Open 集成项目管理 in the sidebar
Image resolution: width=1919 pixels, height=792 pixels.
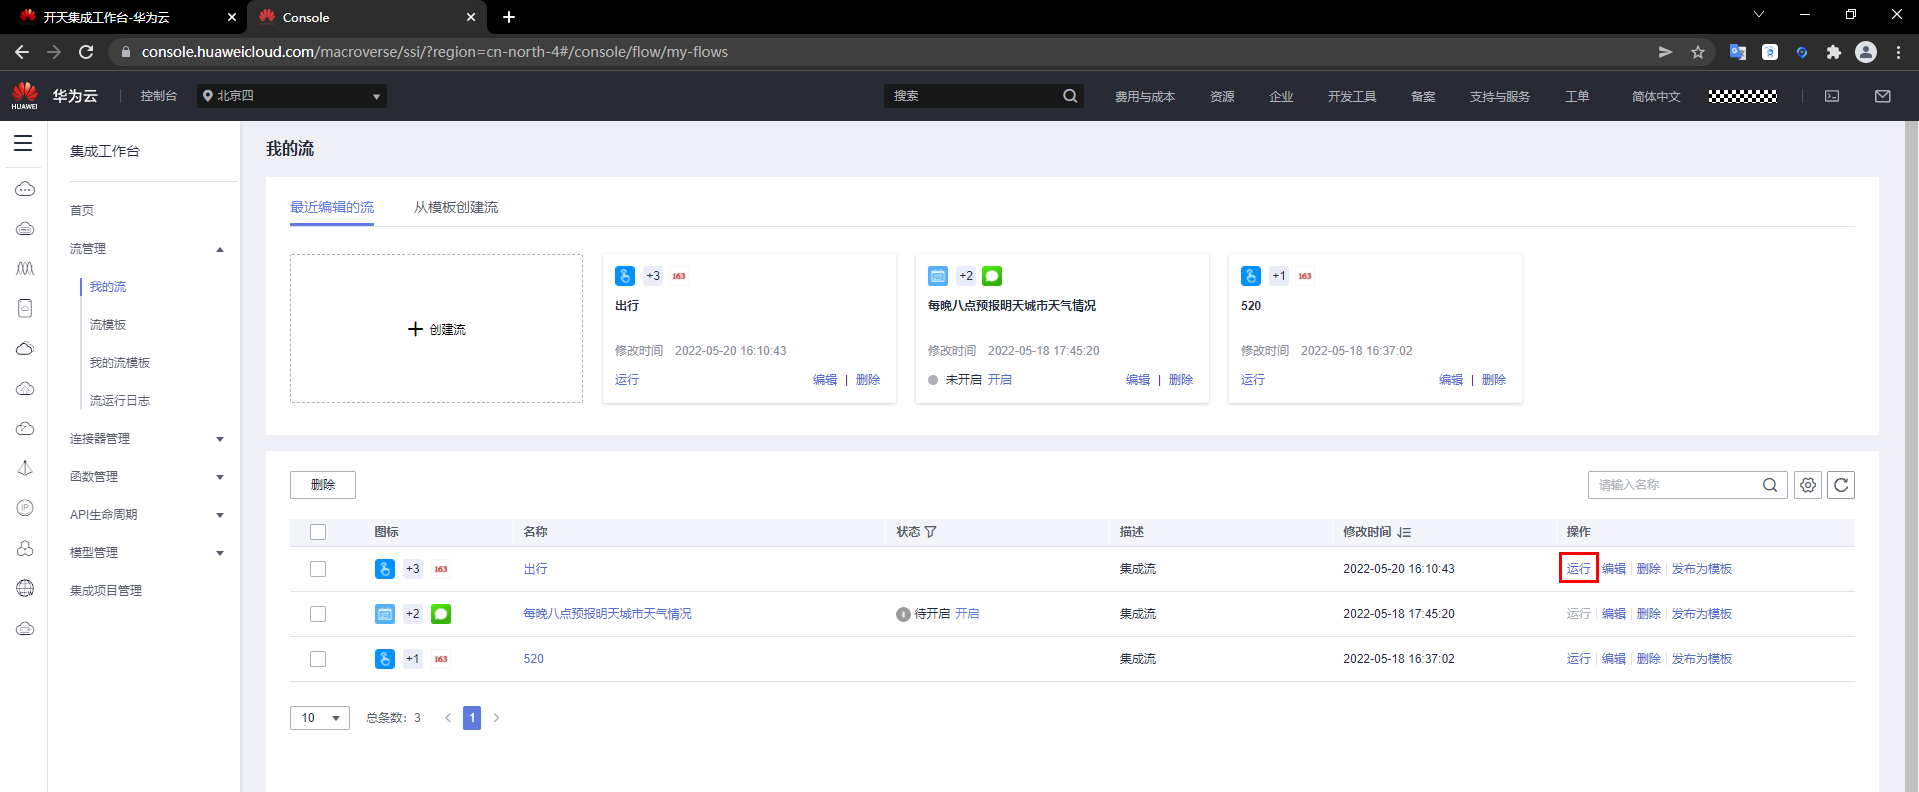[106, 591]
